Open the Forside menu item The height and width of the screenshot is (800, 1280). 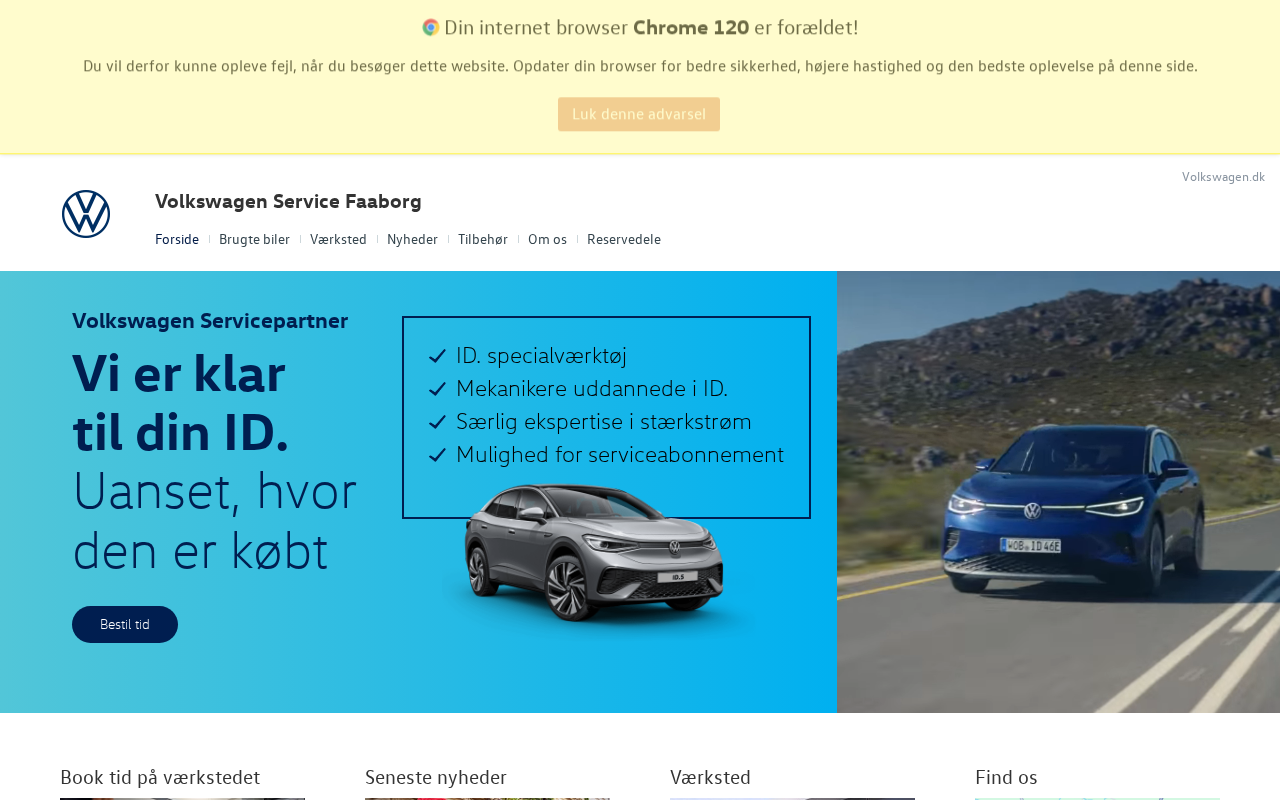177,239
